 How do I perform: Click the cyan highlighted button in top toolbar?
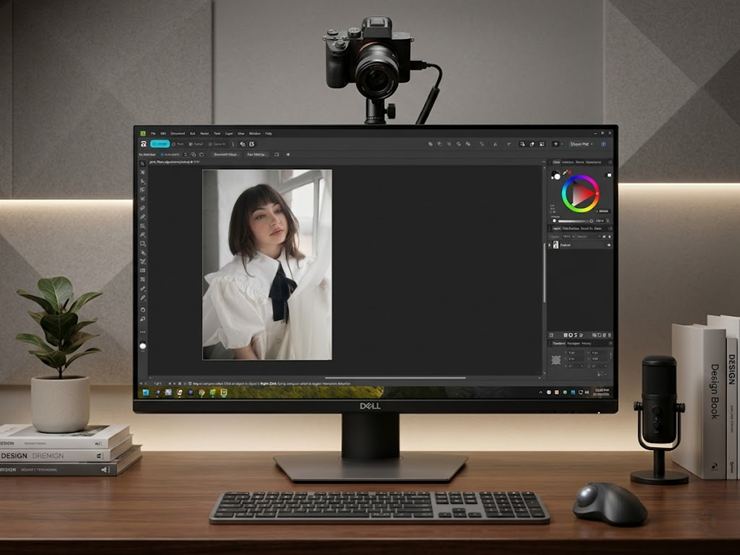click(160, 144)
